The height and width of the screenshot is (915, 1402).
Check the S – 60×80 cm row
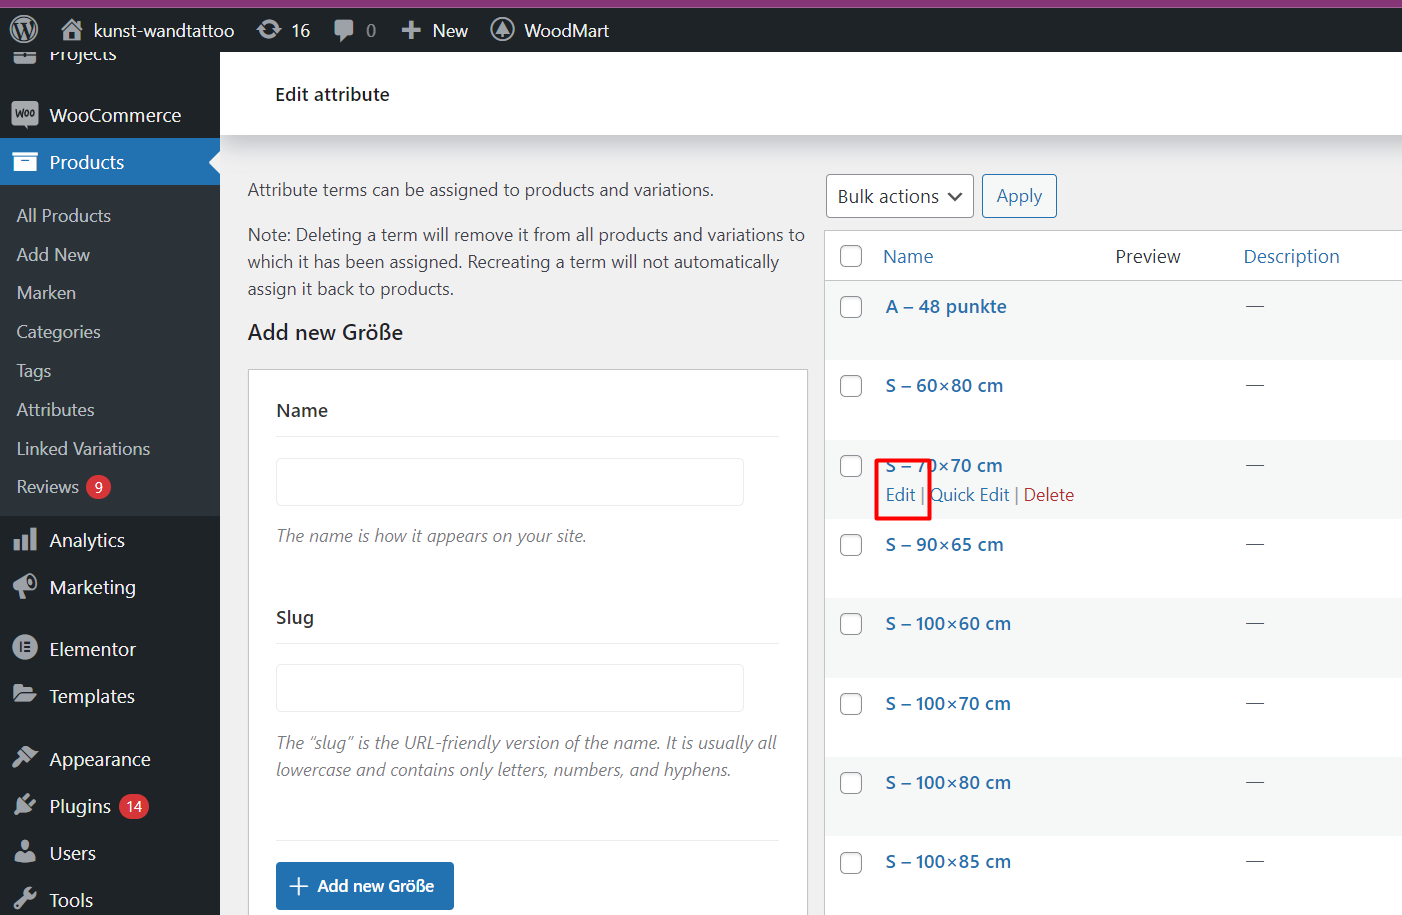click(x=851, y=386)
